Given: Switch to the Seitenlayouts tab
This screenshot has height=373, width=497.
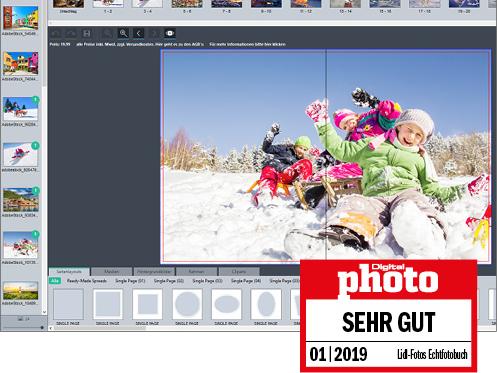Looking at the screenshot, I should (69, 272).
